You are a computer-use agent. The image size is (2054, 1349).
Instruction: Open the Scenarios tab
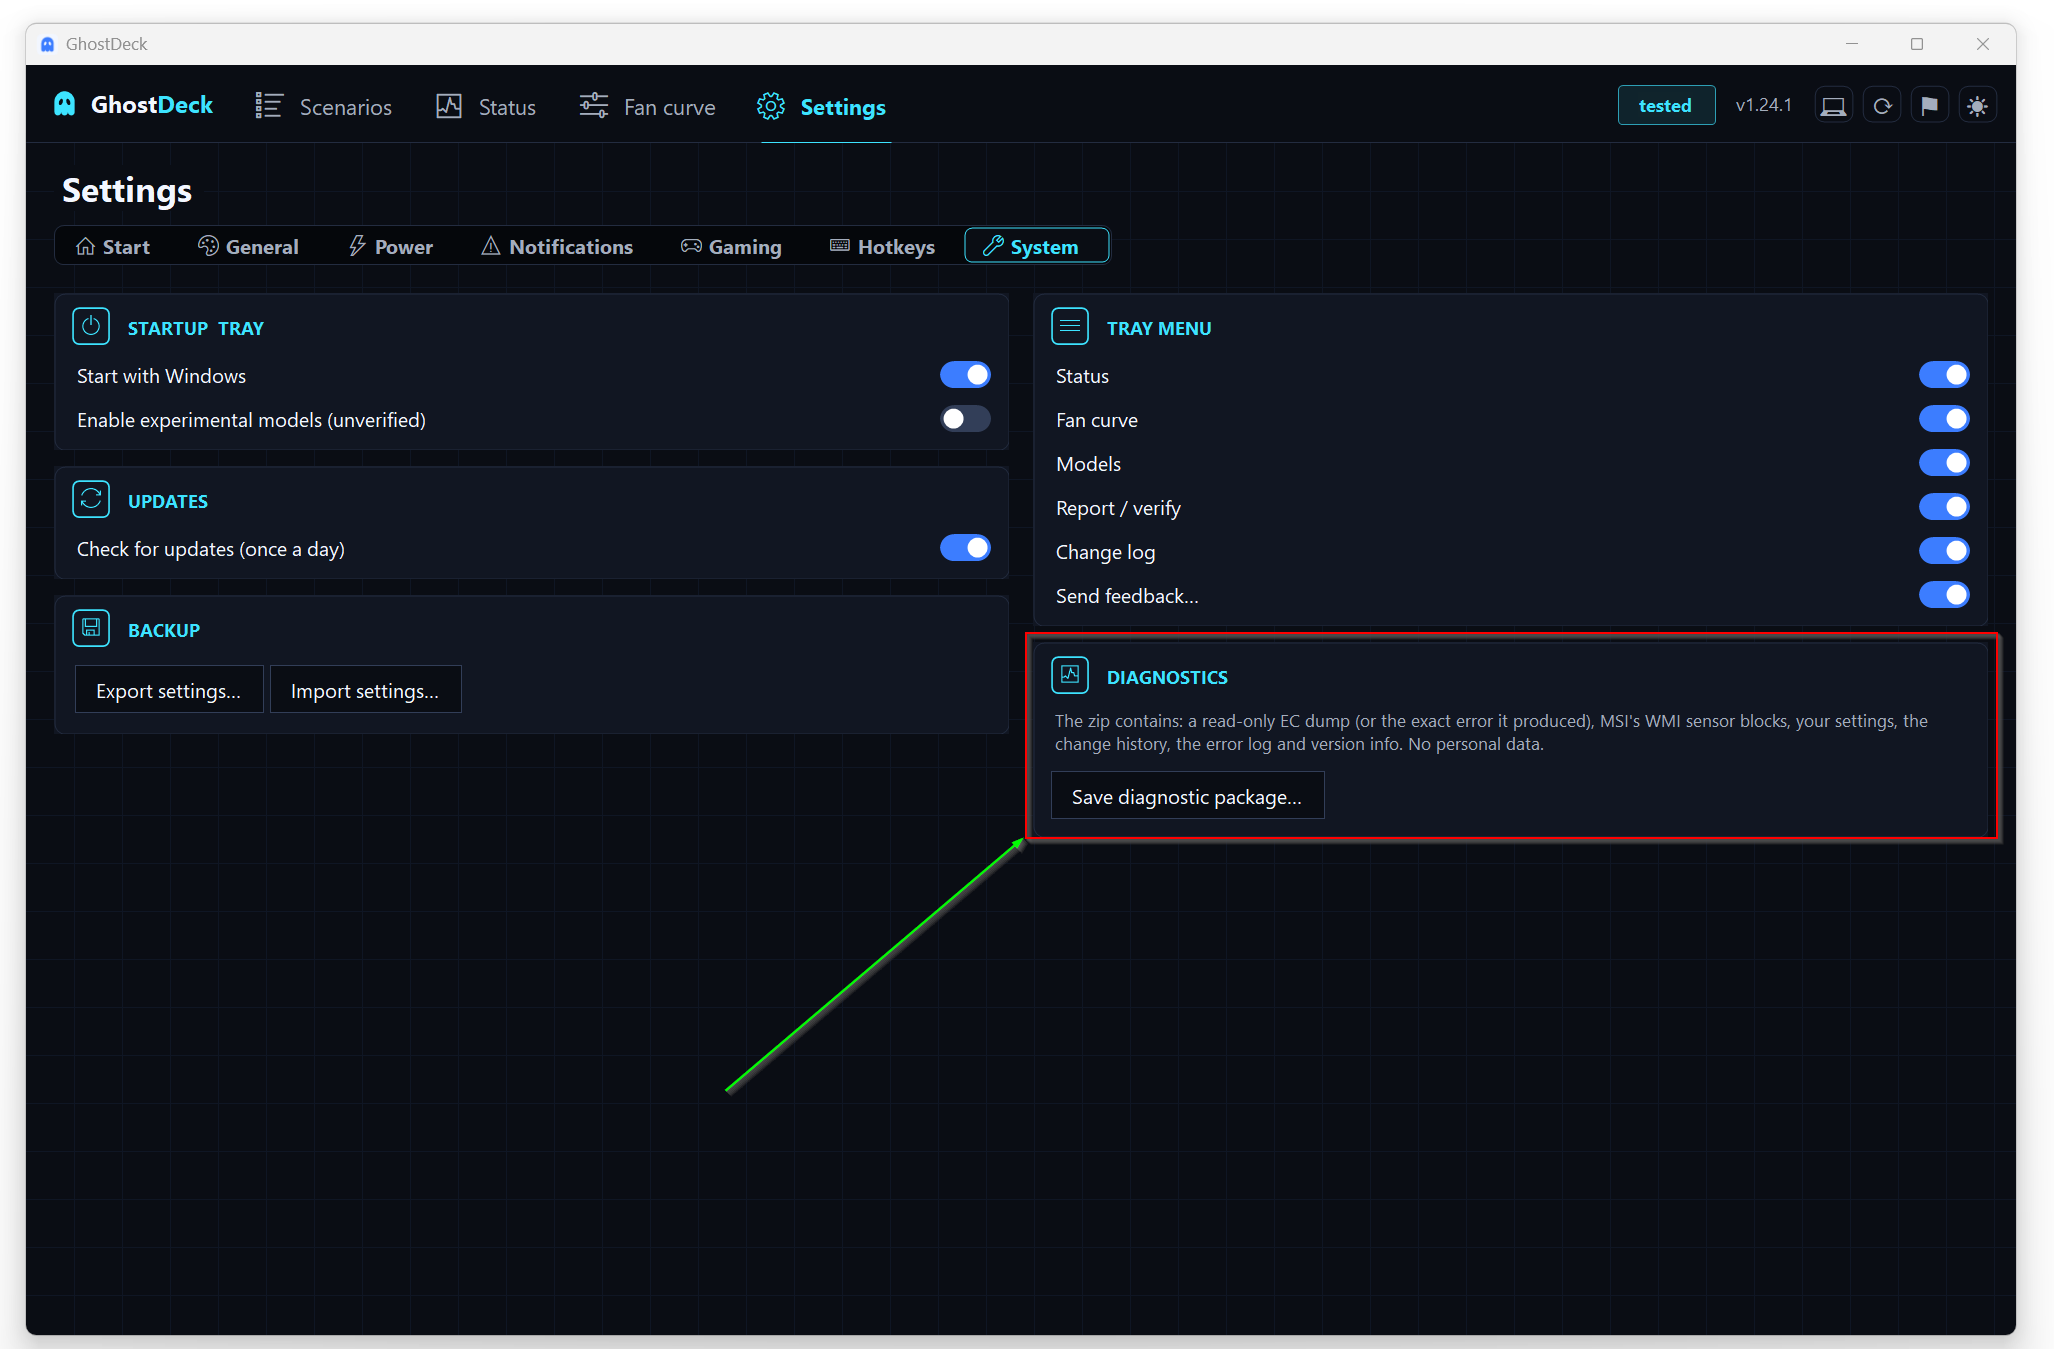point(323,107)
